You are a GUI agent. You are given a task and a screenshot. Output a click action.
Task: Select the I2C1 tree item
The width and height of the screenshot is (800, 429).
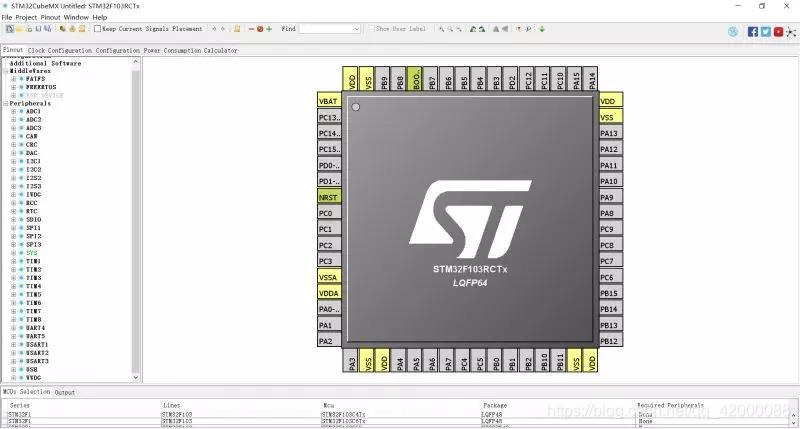[34, 161]
